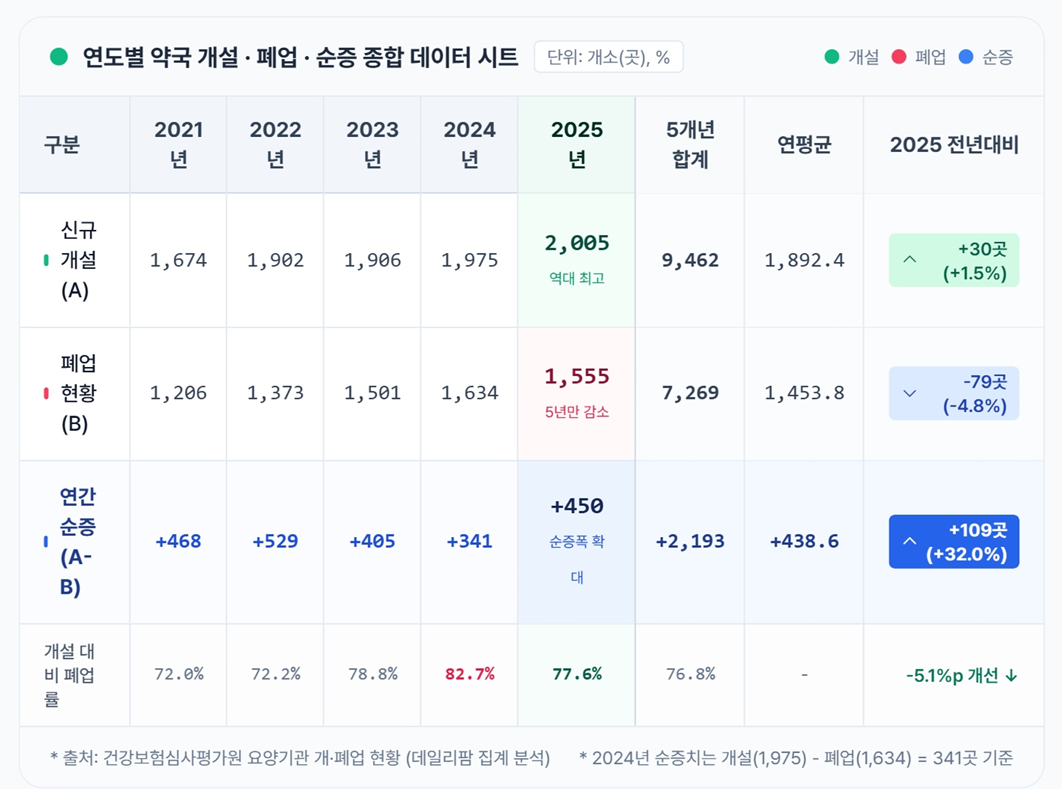Click the footnote about 2024년 순증치

[x=796, y=758]
